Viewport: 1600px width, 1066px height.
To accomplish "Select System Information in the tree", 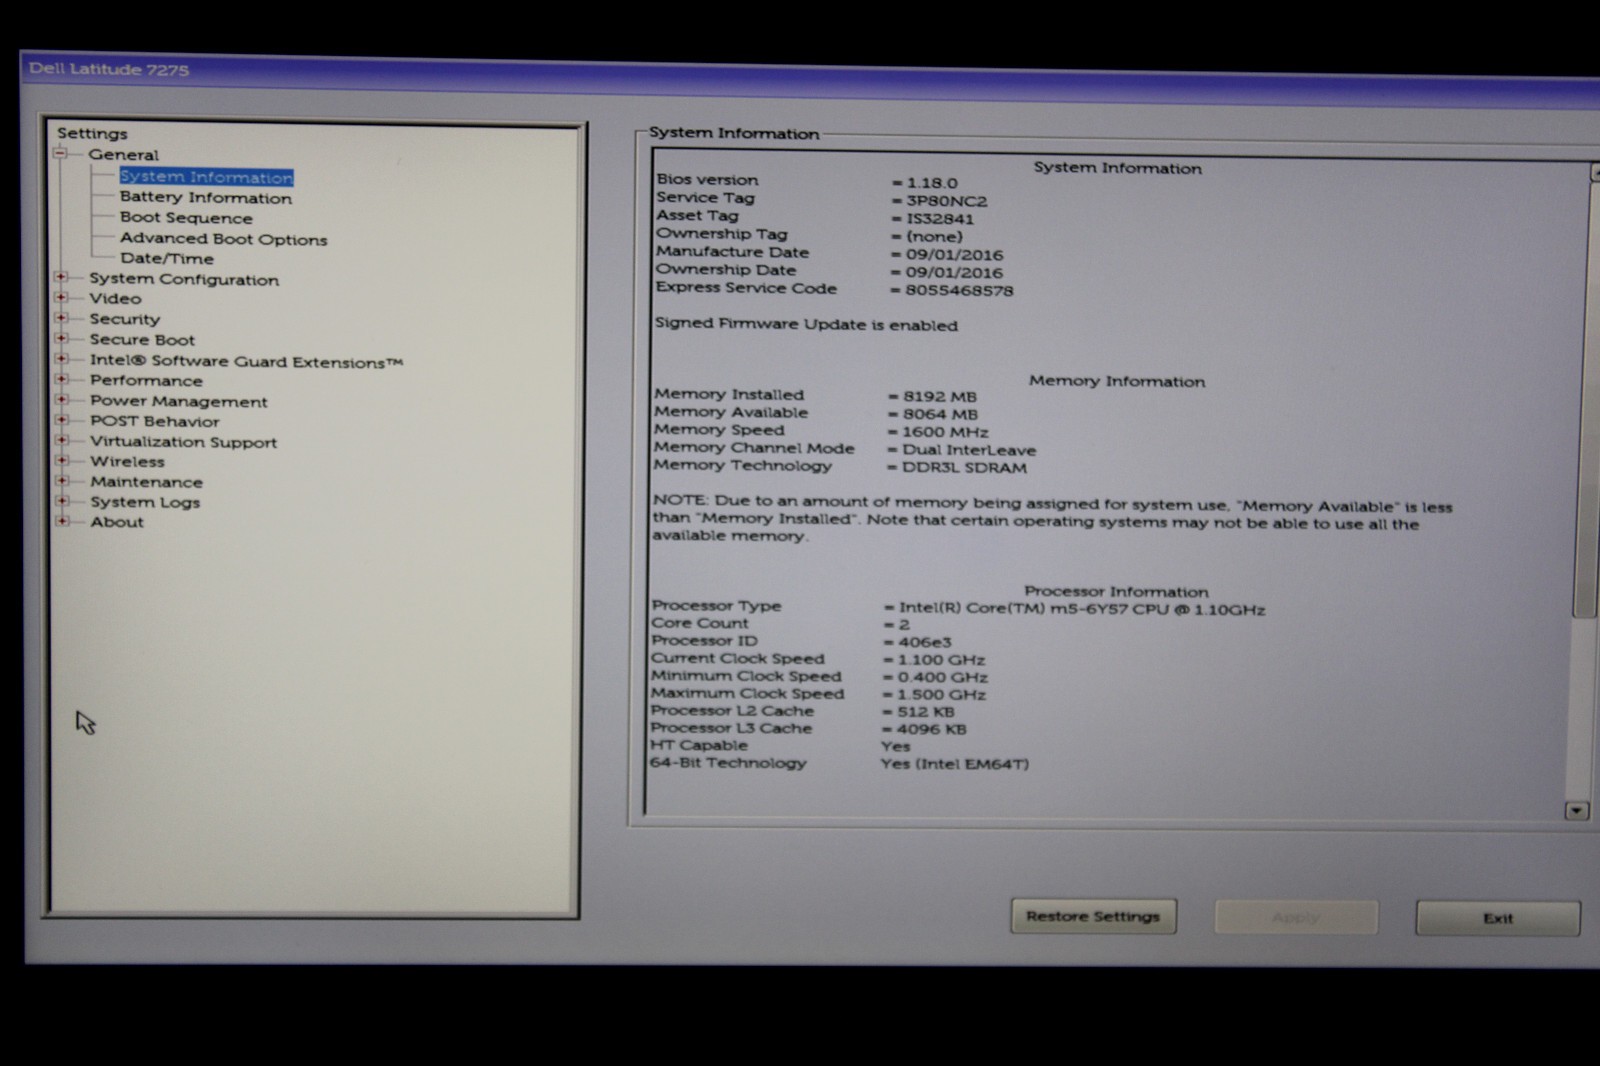I will 206,177.
